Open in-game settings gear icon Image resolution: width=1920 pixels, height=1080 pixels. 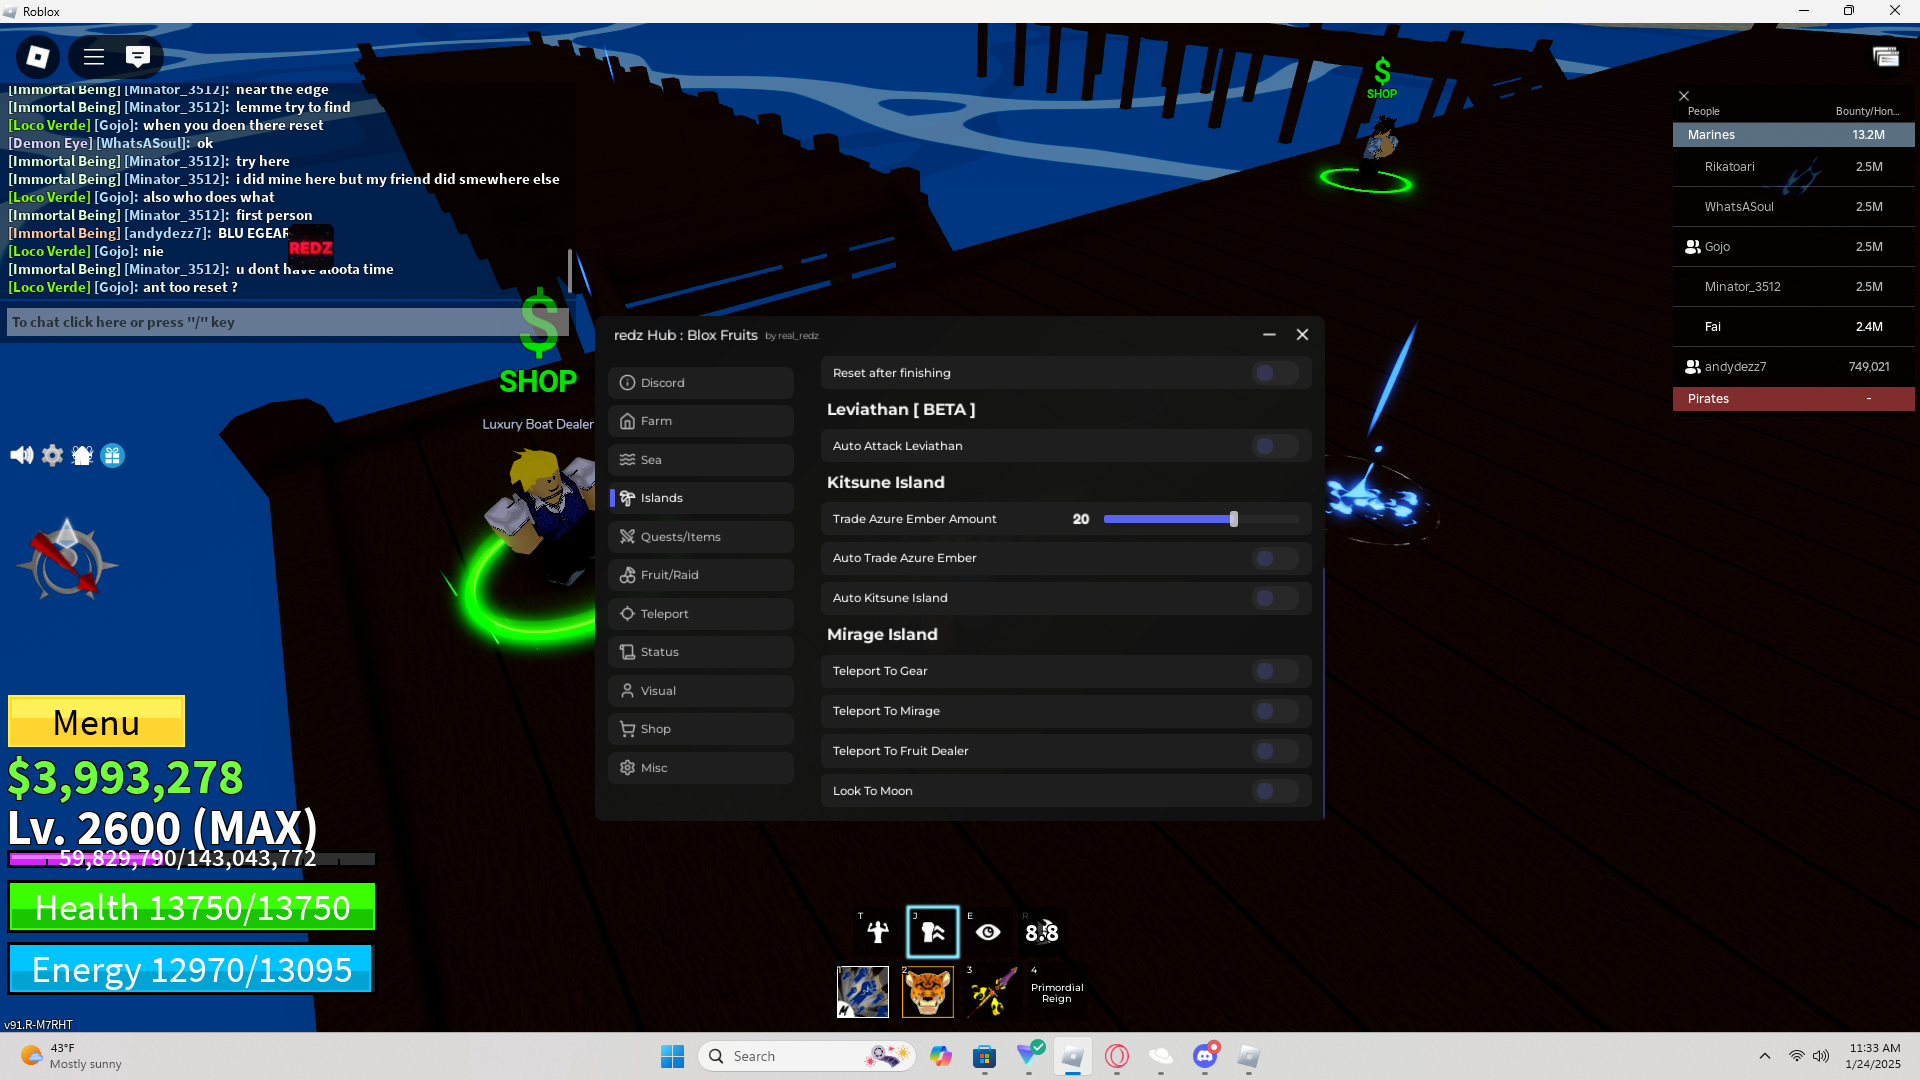coord(52,456)
